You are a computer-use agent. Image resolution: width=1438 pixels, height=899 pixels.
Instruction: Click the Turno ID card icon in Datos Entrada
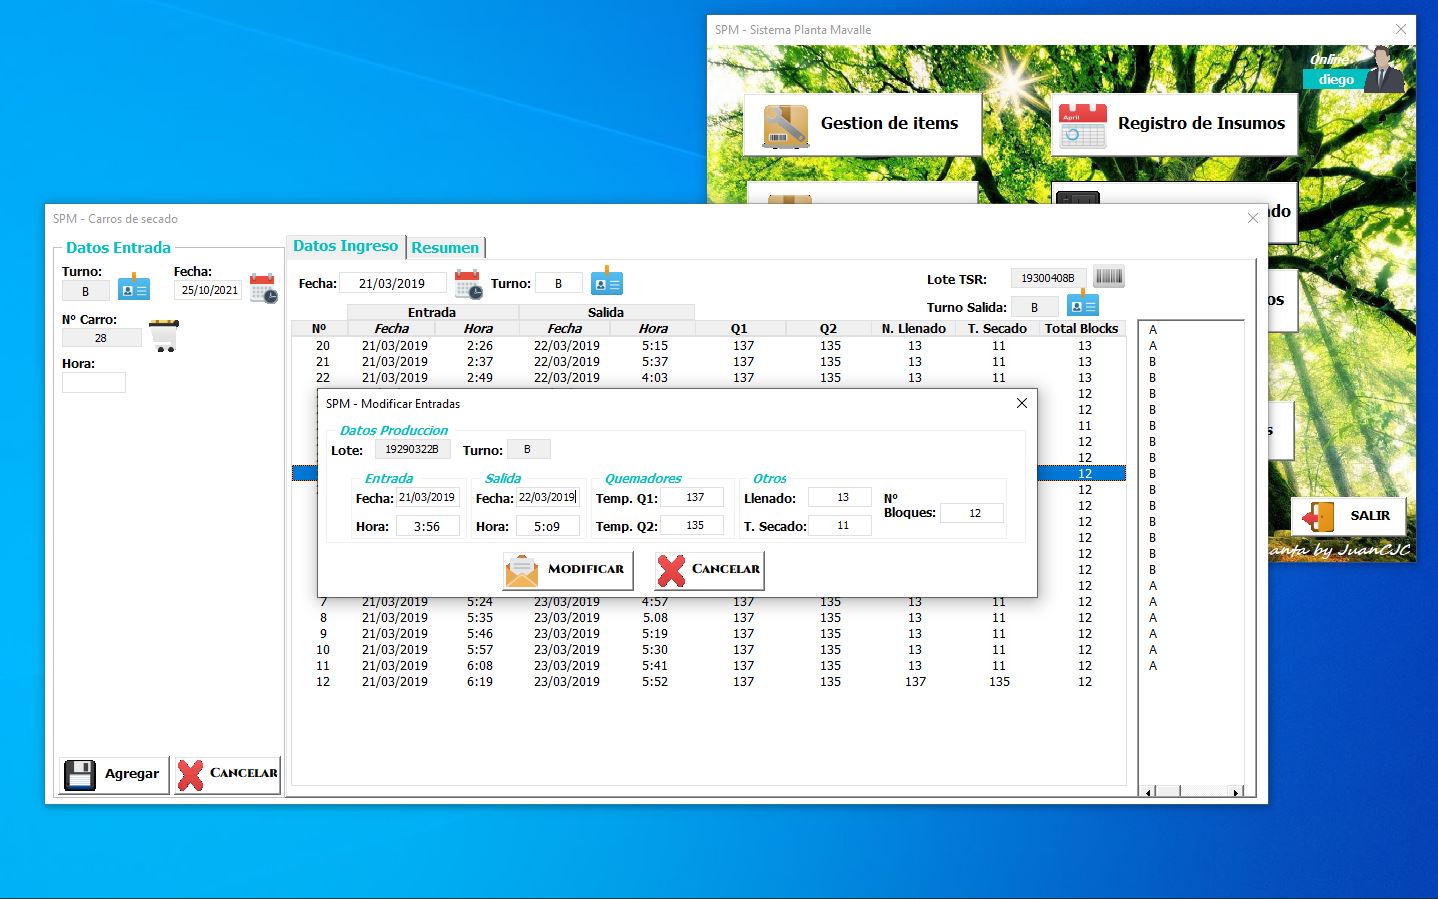[x=134, y=289]
